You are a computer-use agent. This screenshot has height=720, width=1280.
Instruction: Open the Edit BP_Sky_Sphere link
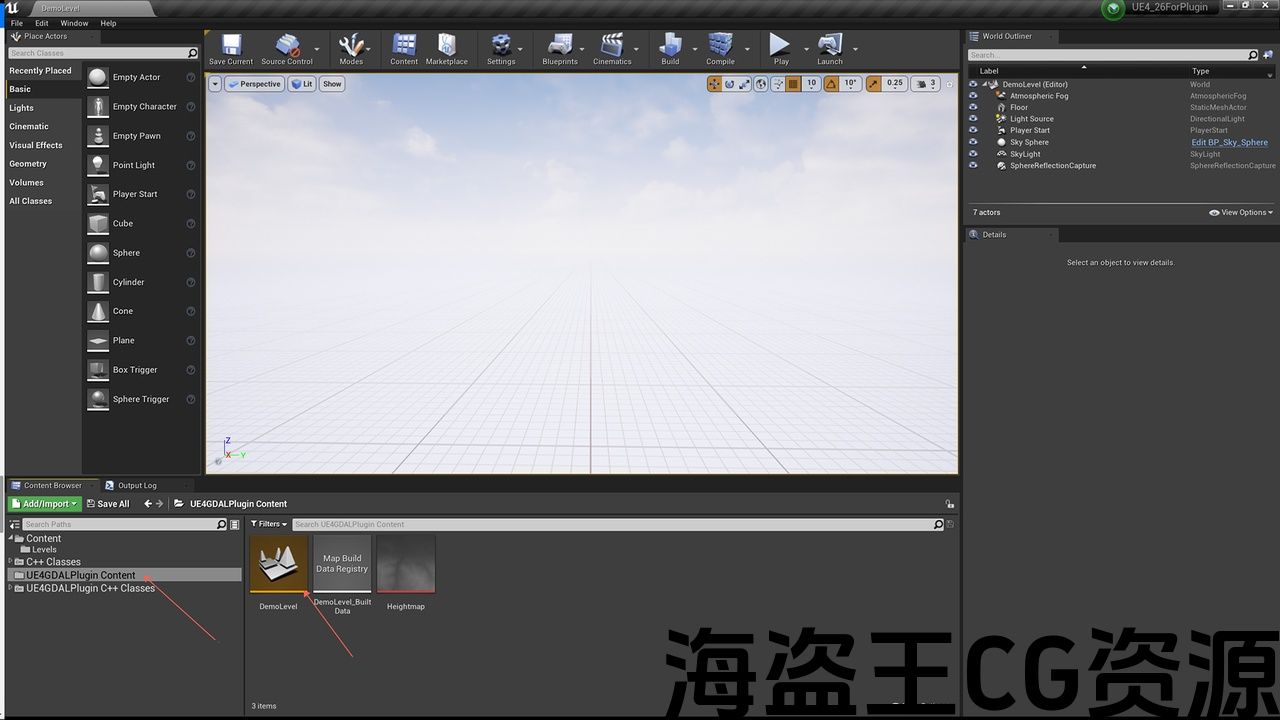1229,142
